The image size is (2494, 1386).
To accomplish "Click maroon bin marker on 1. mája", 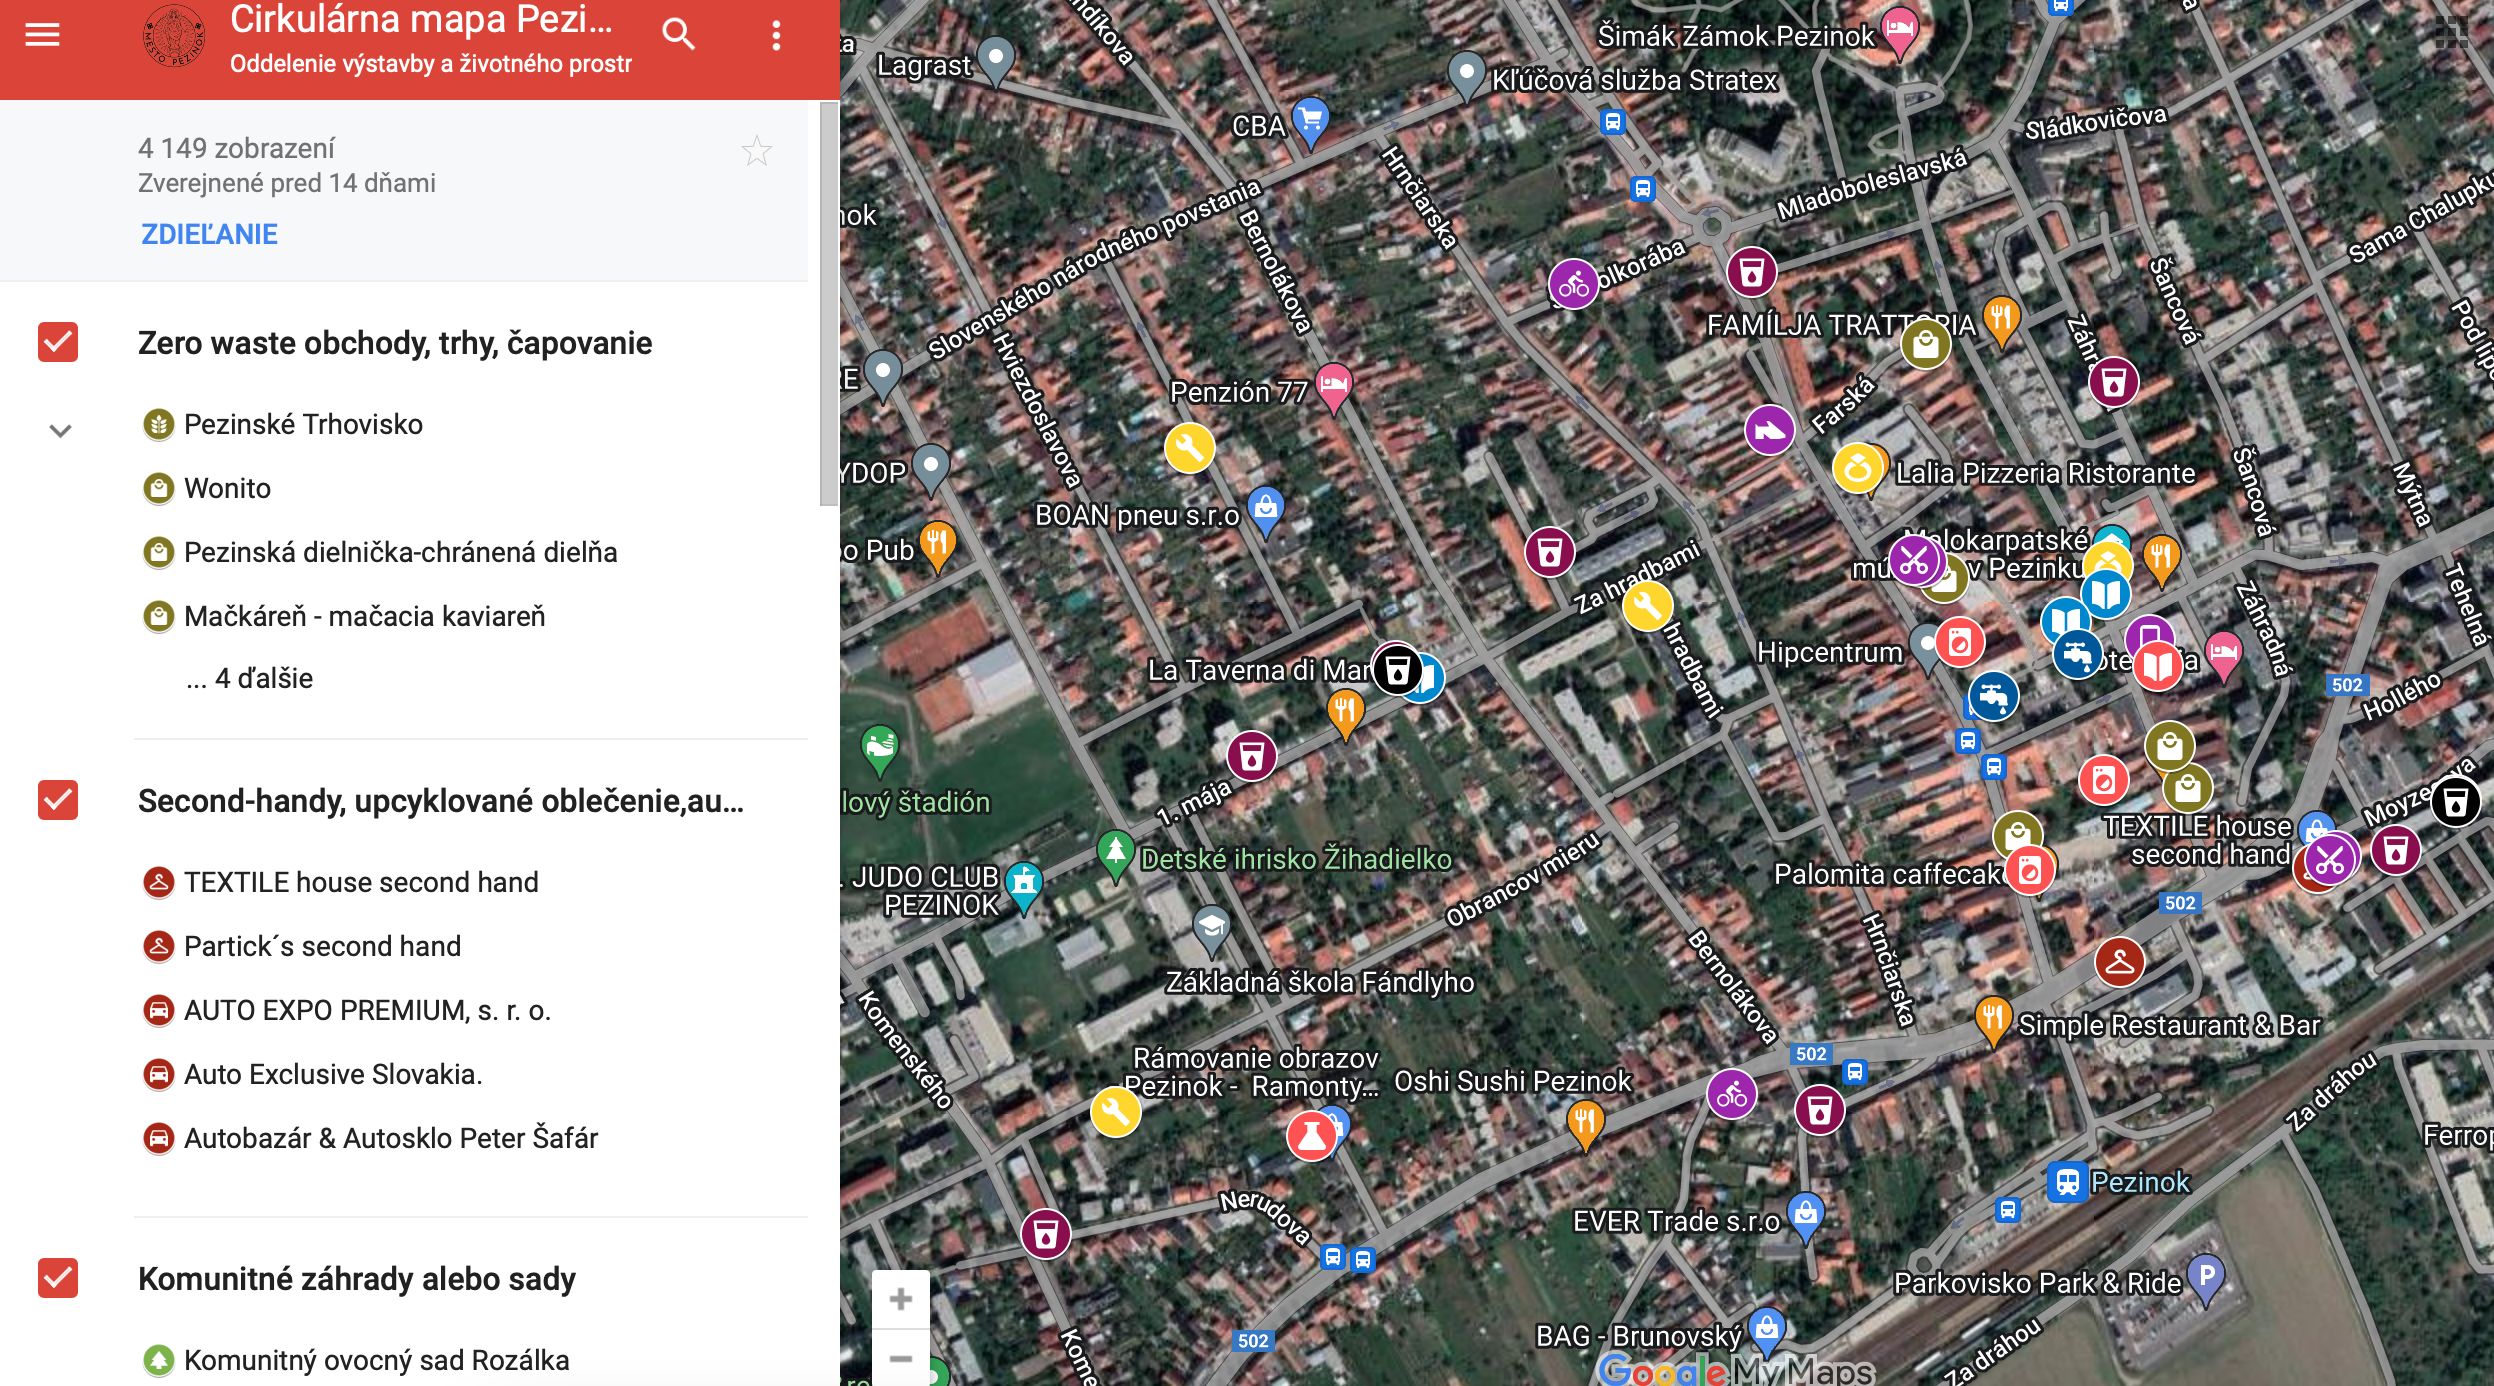I will (x=1251, y=756).
